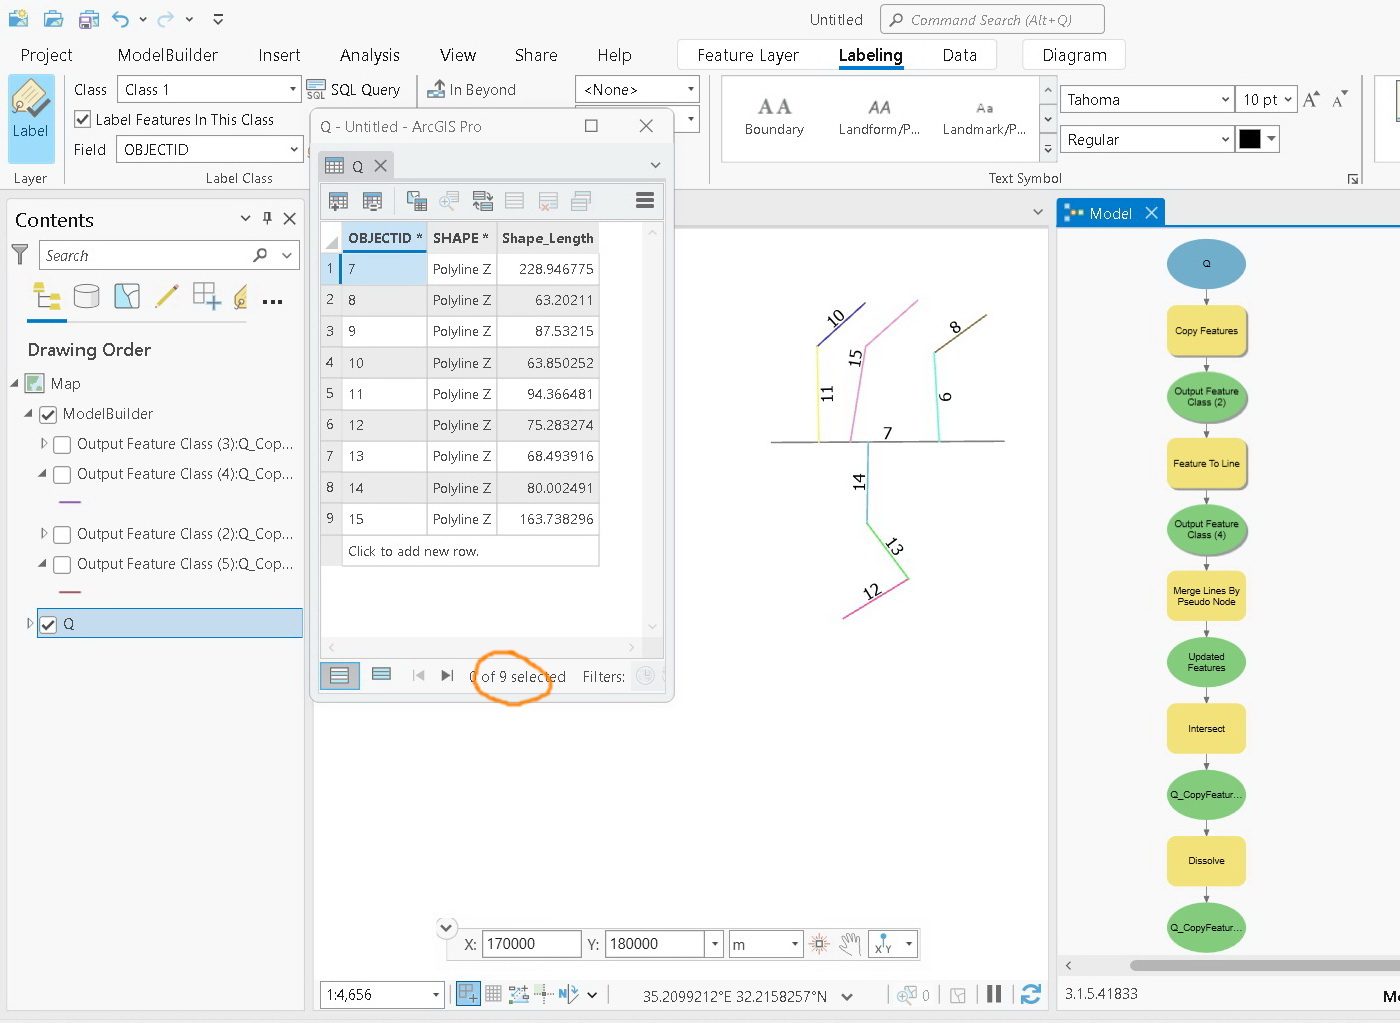Pause map drawing using status bar icon
Viewport: 1400px width, 1023px height.
(x=994, y=994)
